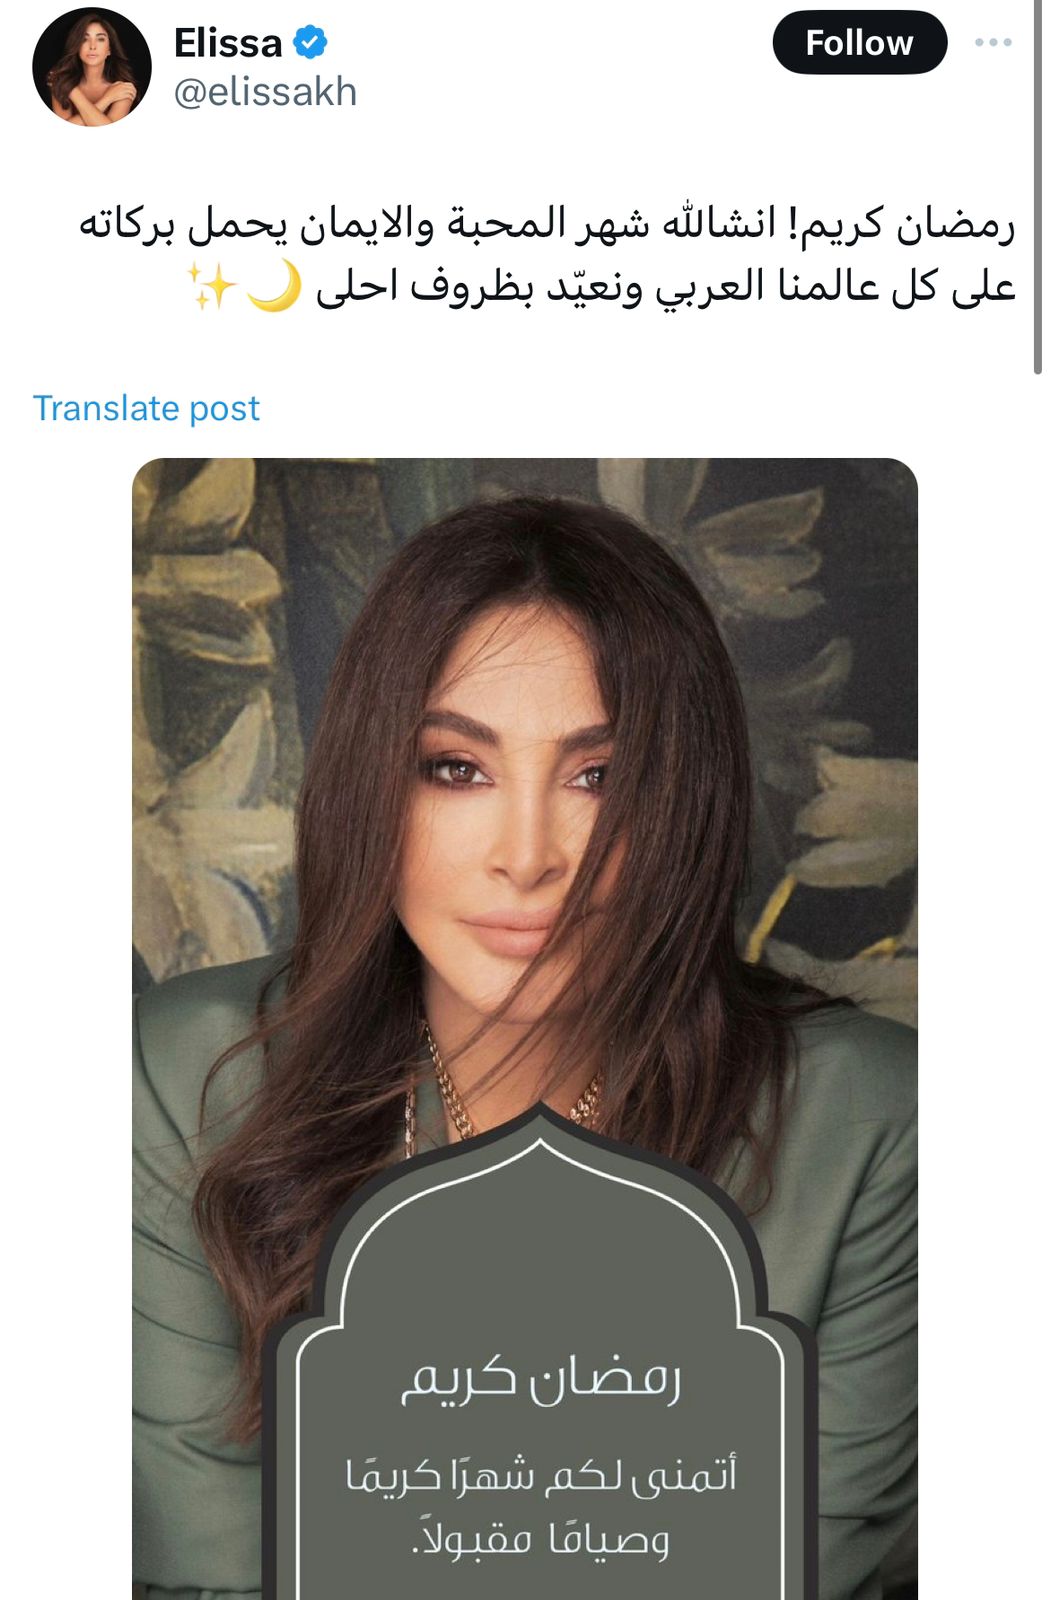Click the Follow button

tap(859, 43)
